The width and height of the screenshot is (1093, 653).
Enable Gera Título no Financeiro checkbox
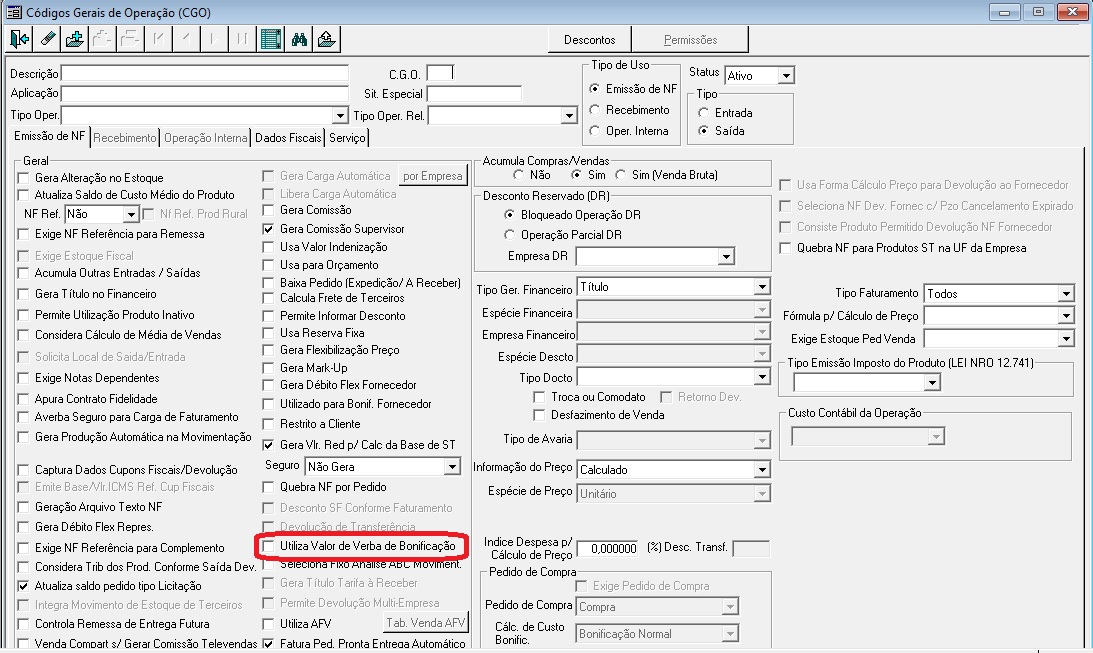[x=24, y=294]
